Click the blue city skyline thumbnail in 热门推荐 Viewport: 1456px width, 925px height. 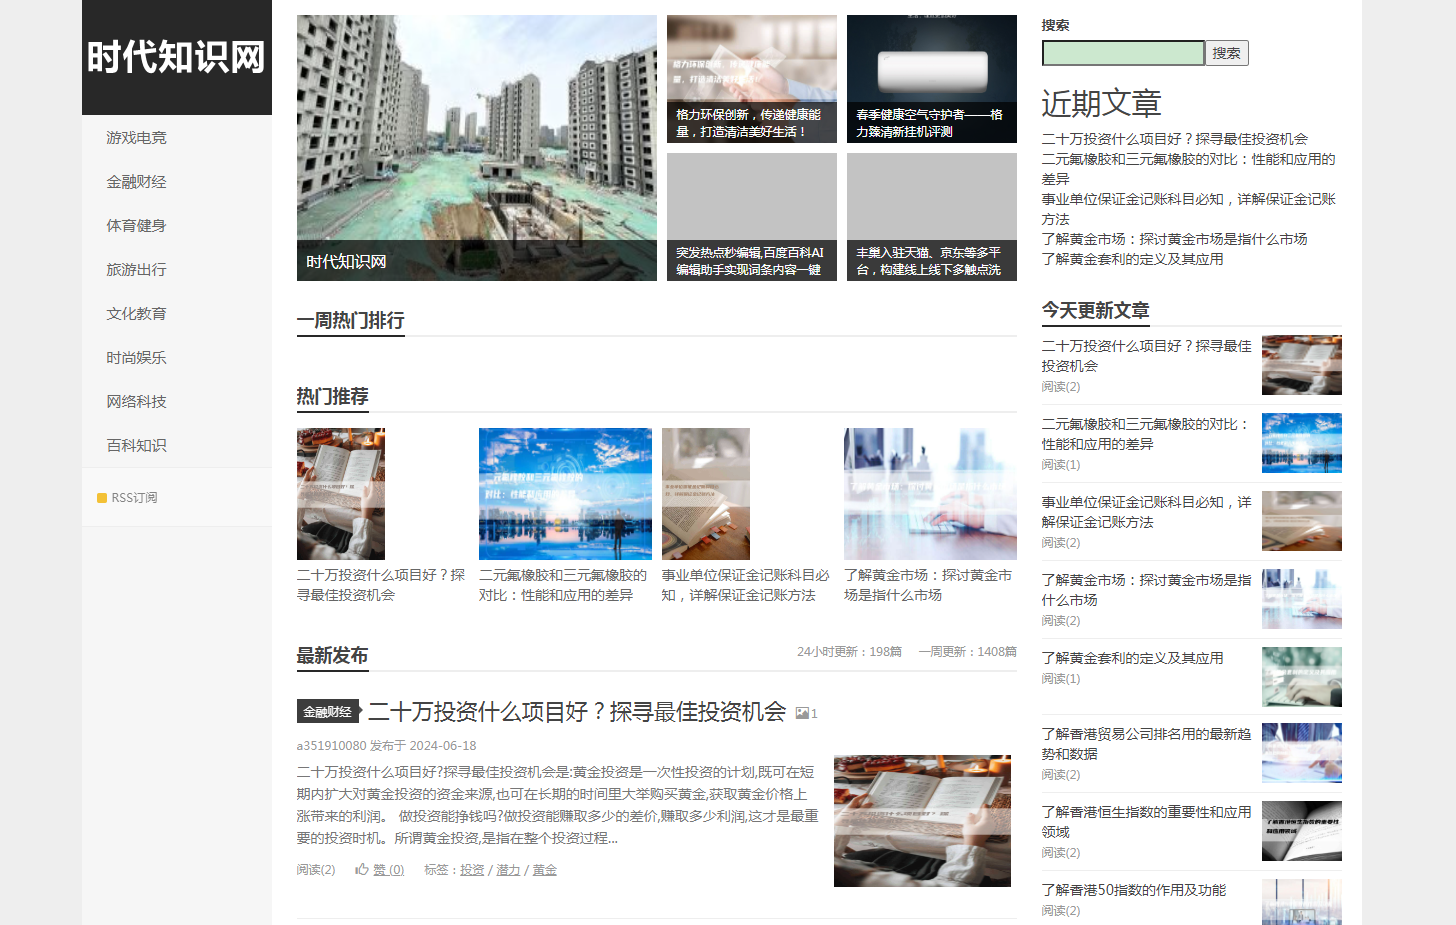click(565, 494)
